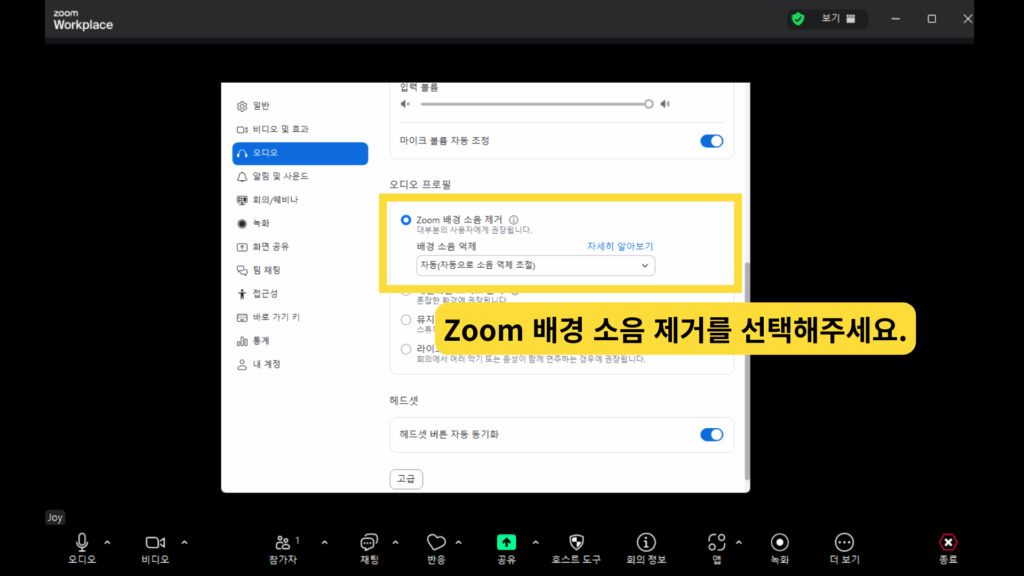The width and height of the screenshot is (1024, 576).
Task: Open 일반 general settings
Action: coord(300,106)
